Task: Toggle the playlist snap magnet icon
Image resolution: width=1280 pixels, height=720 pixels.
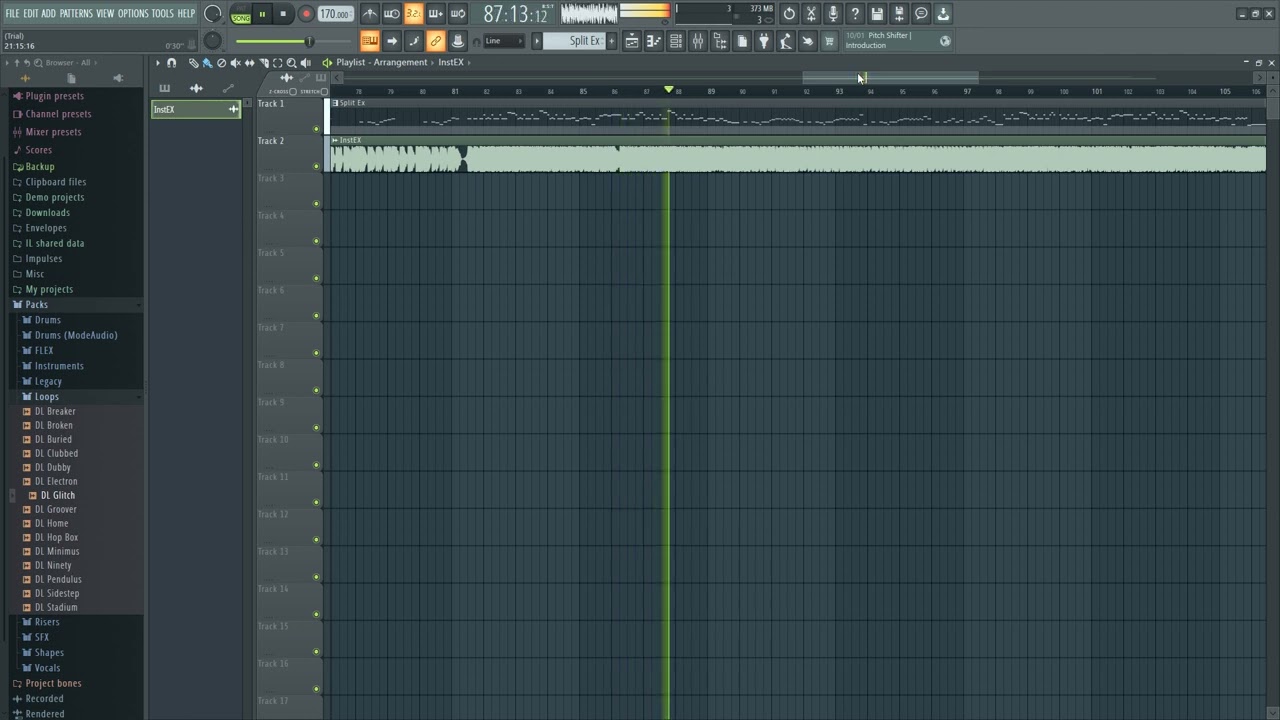Action: point(172,63)
